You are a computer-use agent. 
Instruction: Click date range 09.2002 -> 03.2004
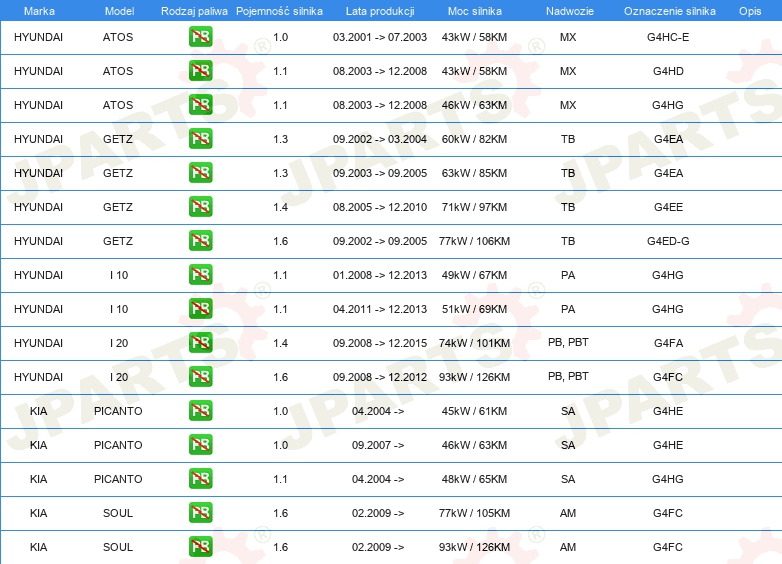[380, 139]
